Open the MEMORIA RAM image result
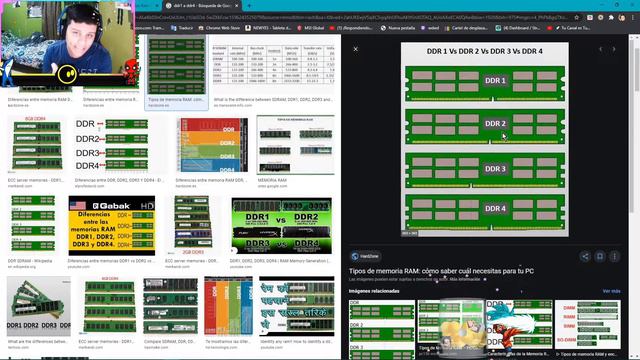The image size is (640, 360). click(296, 145)
